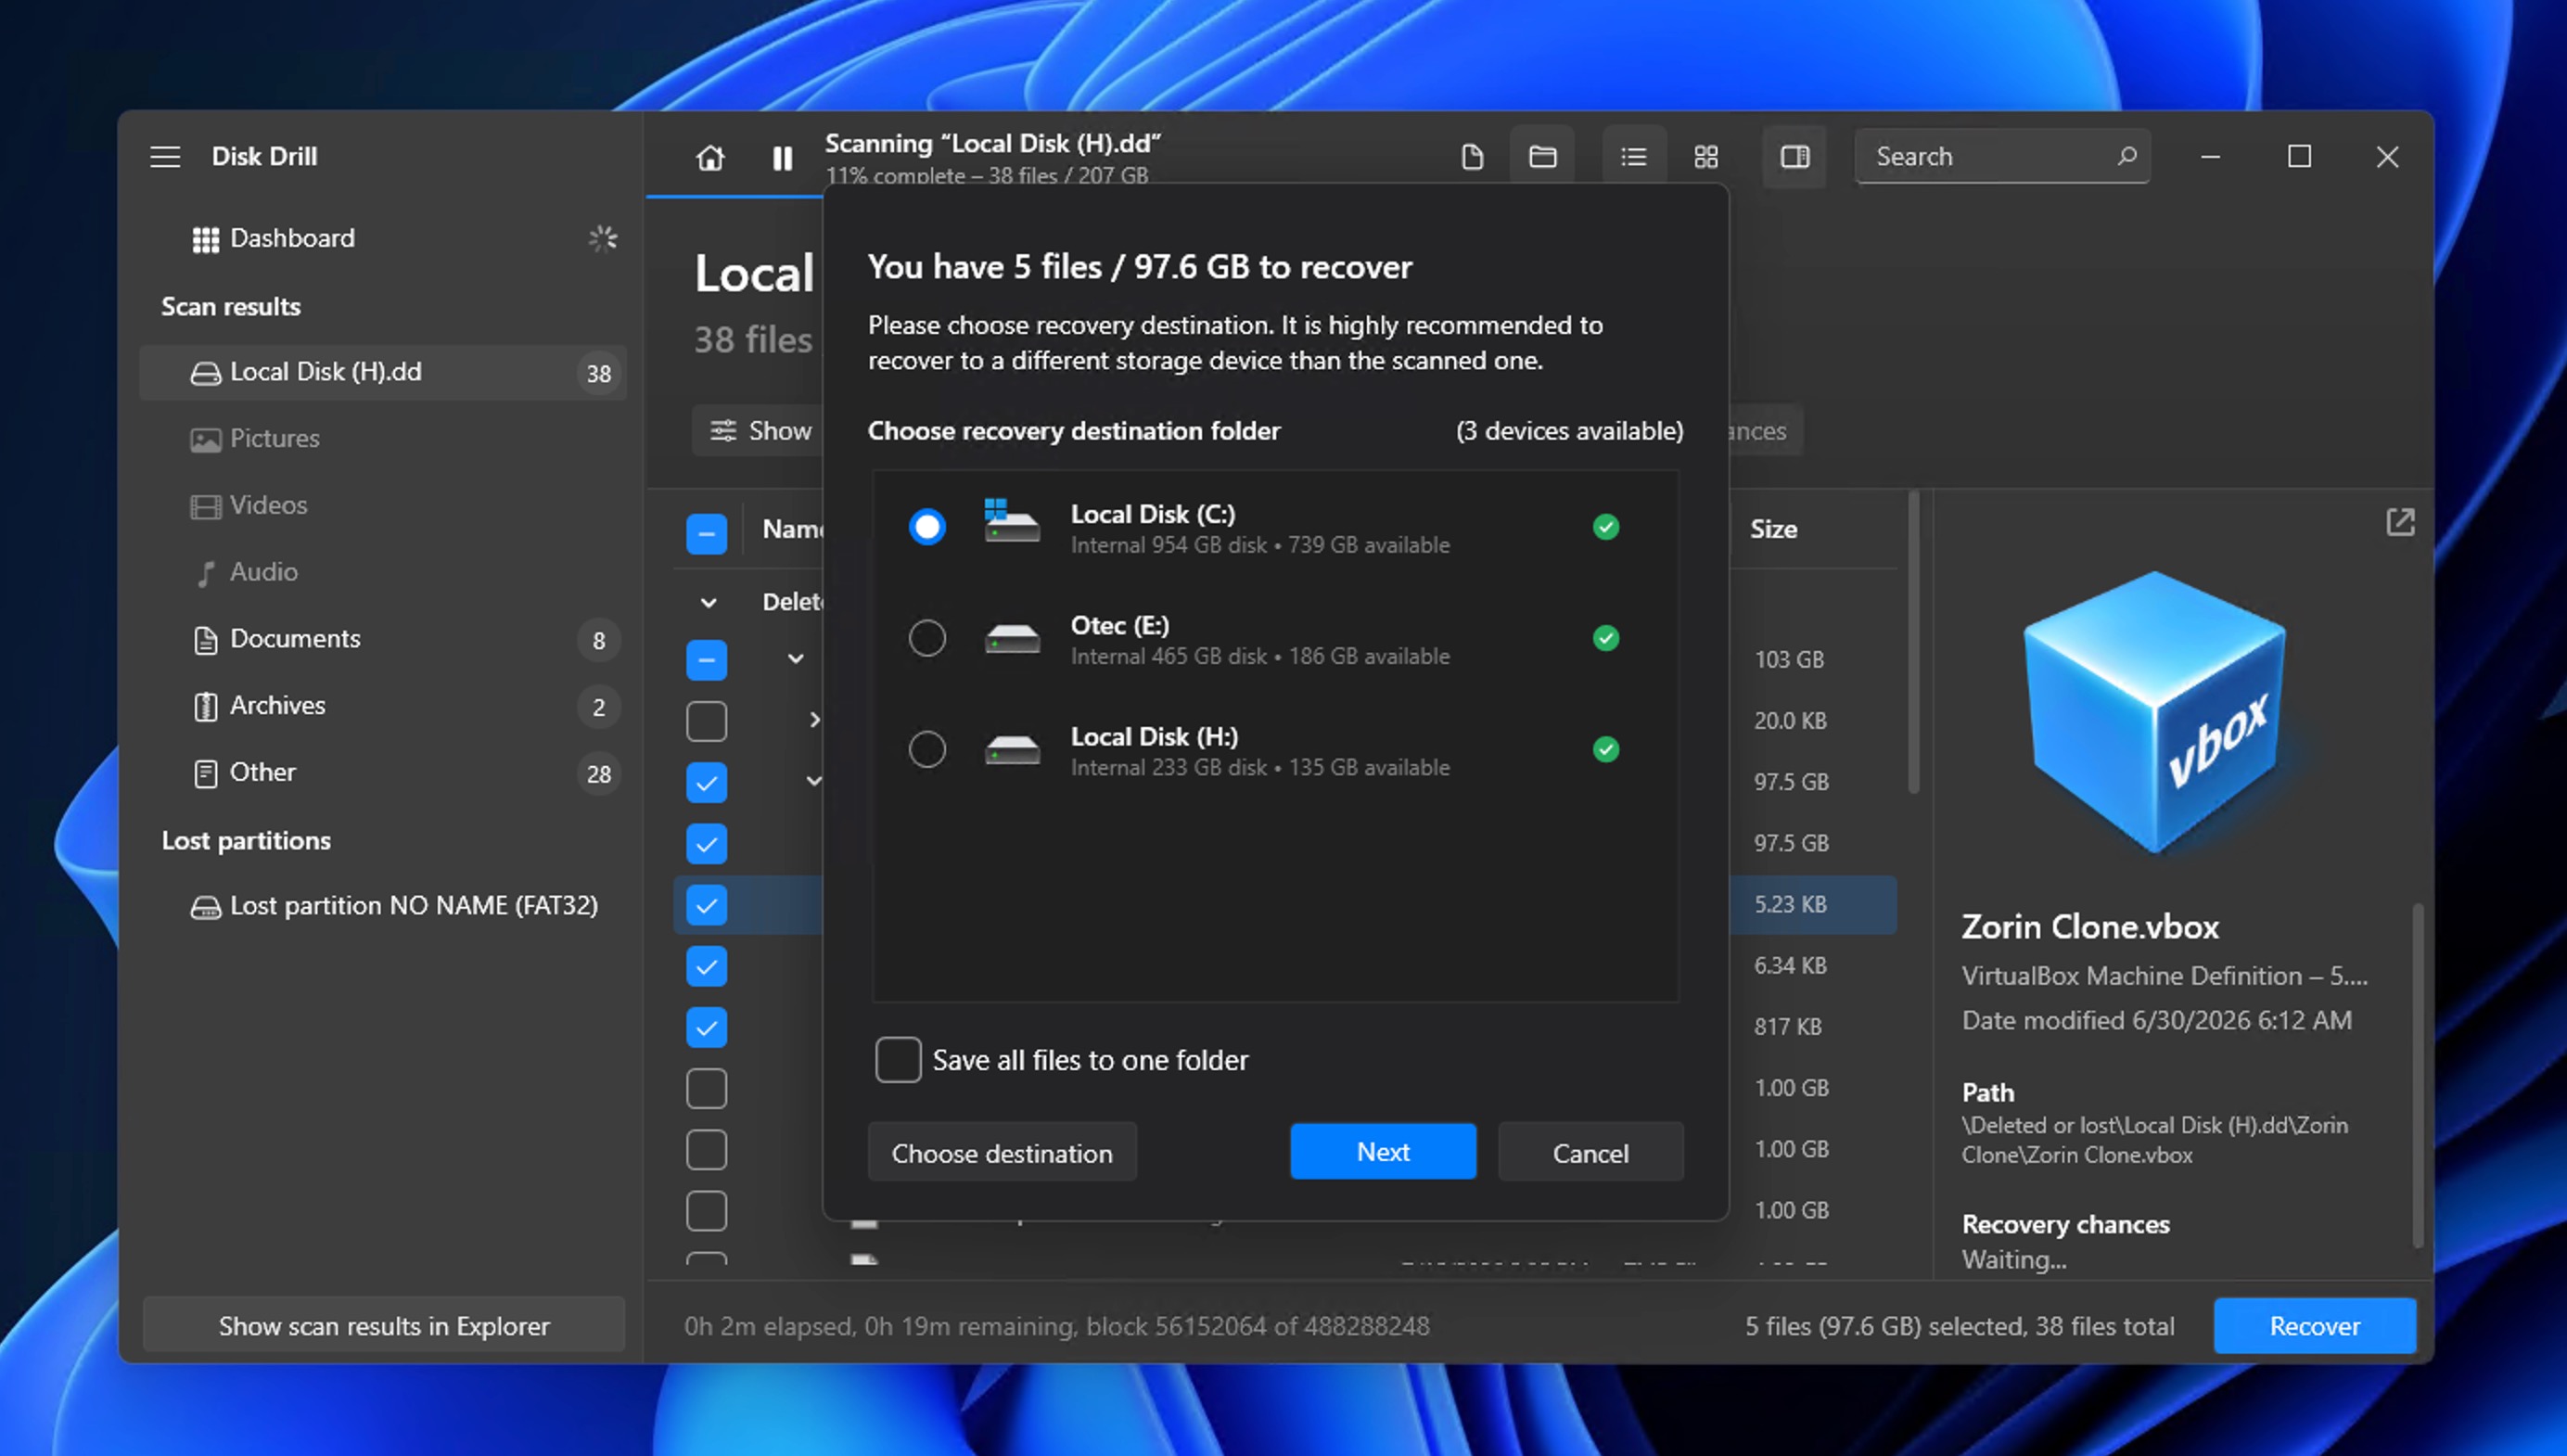Select list view layout icon
The width and height of the screenshot is (2567, 1456).
point(1634,157)
